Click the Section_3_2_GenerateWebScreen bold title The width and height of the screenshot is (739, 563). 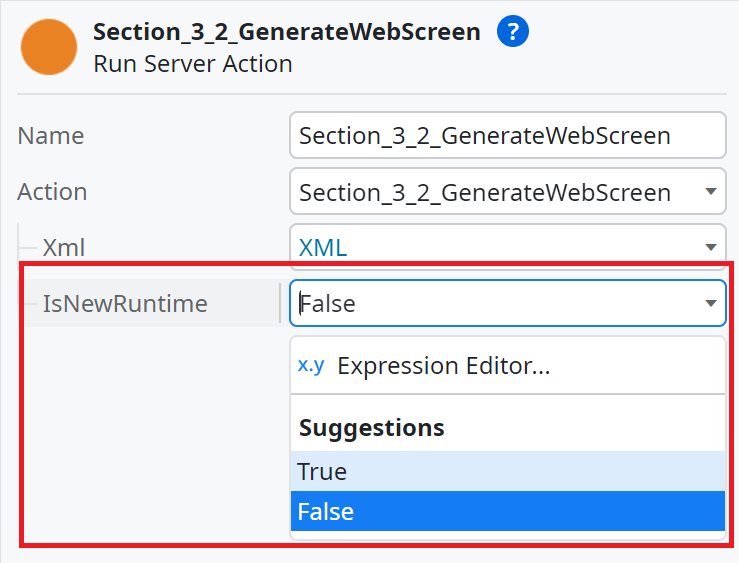286,31
